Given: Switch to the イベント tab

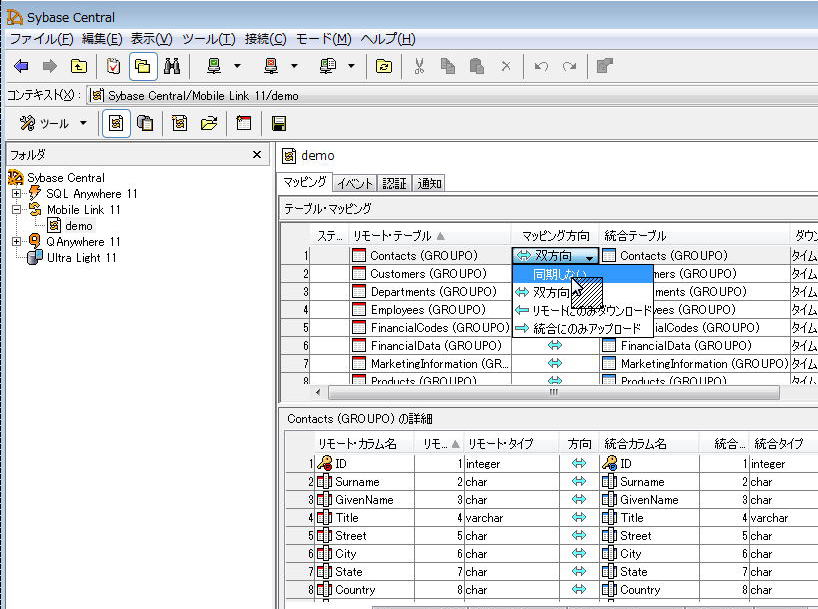Looking at the screenshot, I should pyautogui.click(x=355, y=183).
